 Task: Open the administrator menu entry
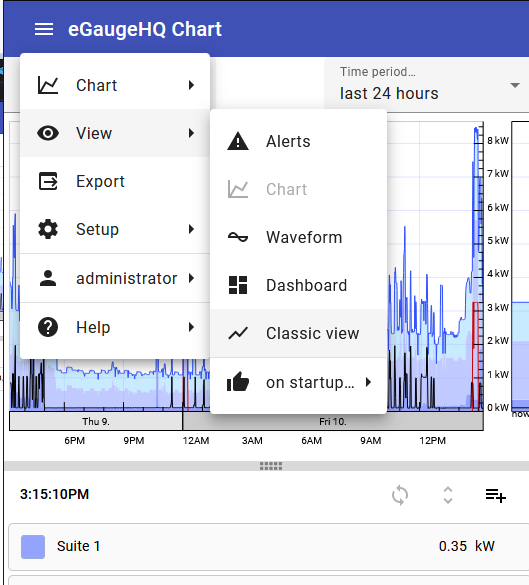(115, 278)
